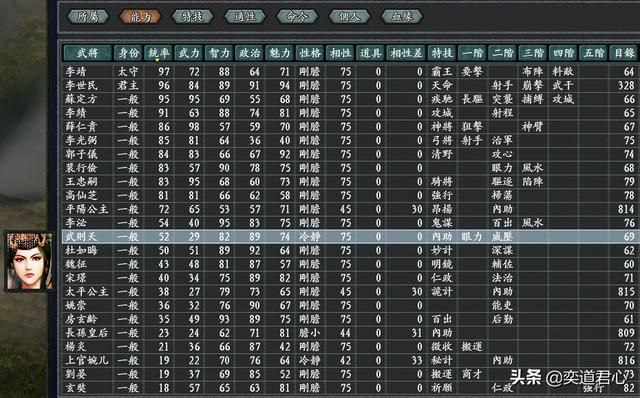
Task: Click 神將 skill in 薛仁貴 row
Action: (442, 127)
